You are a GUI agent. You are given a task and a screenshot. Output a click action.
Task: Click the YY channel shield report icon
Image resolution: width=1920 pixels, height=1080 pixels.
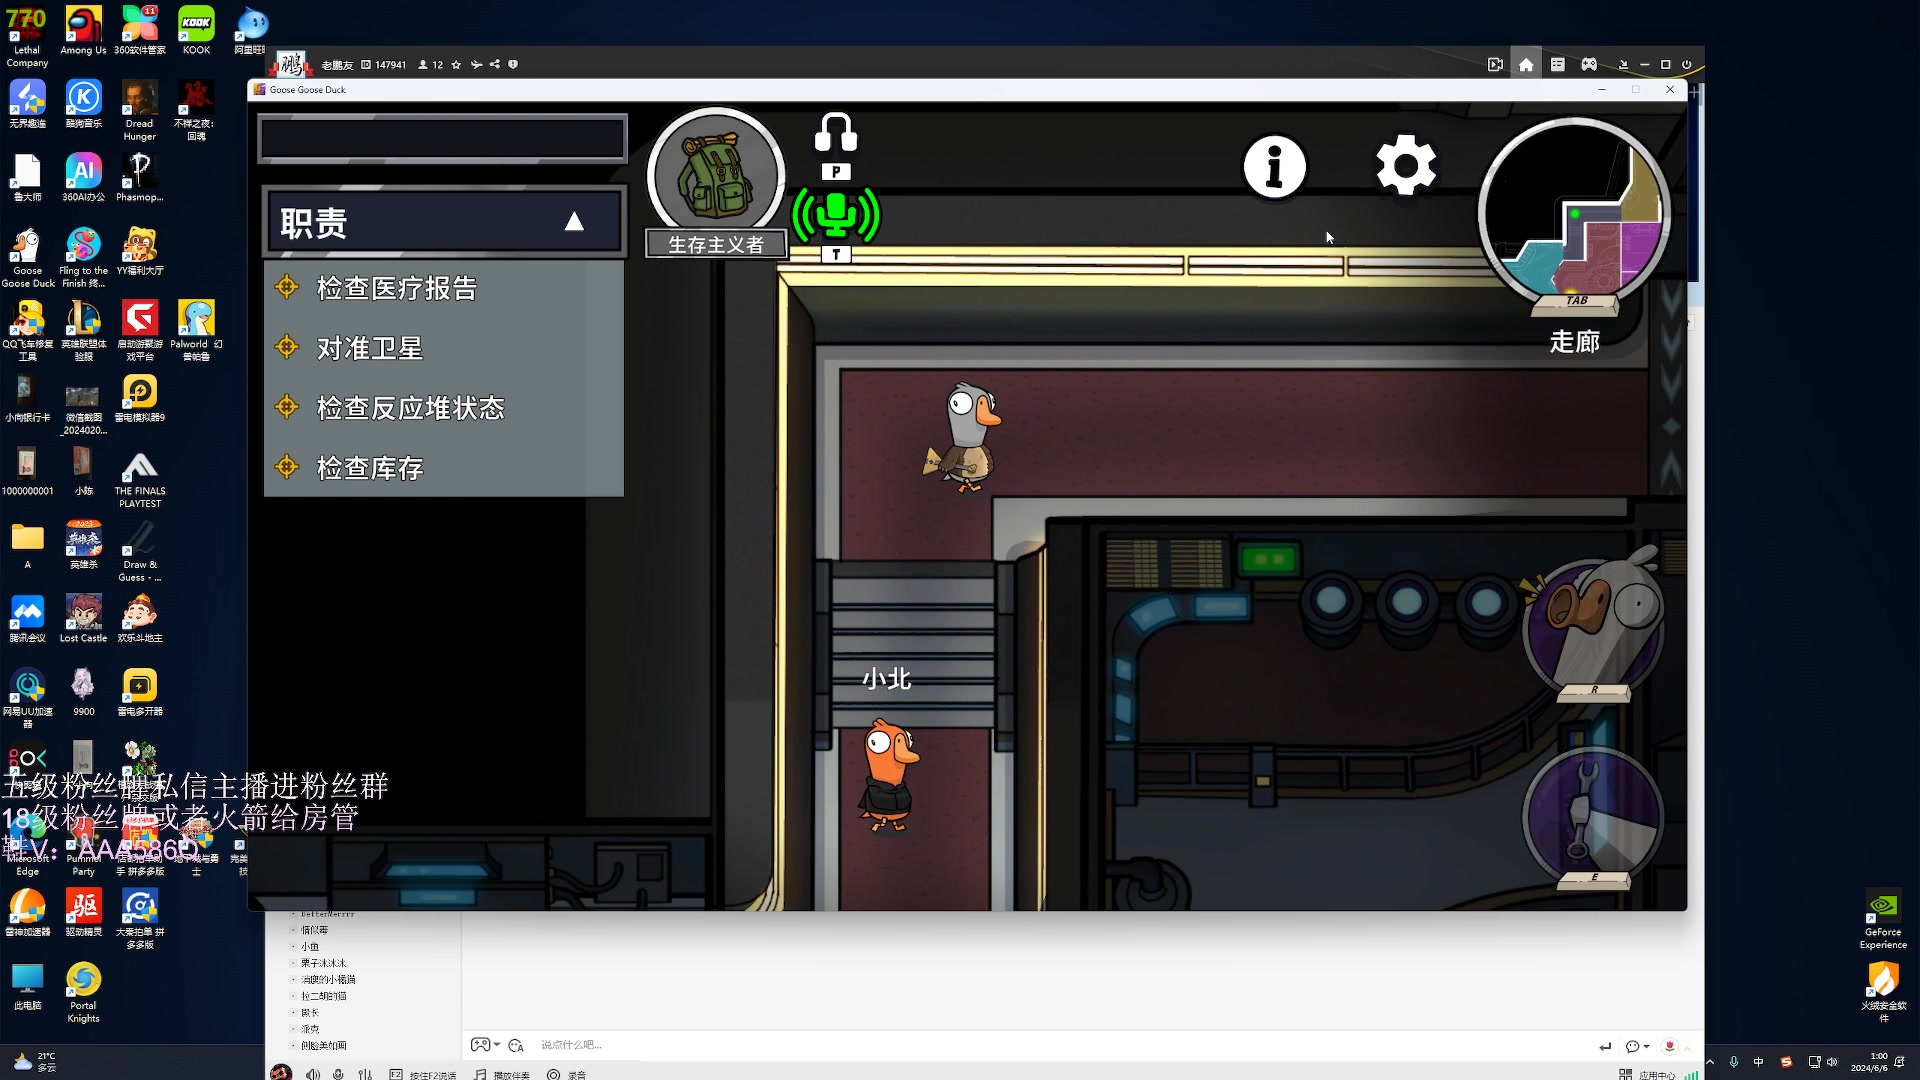coord(513,65)
